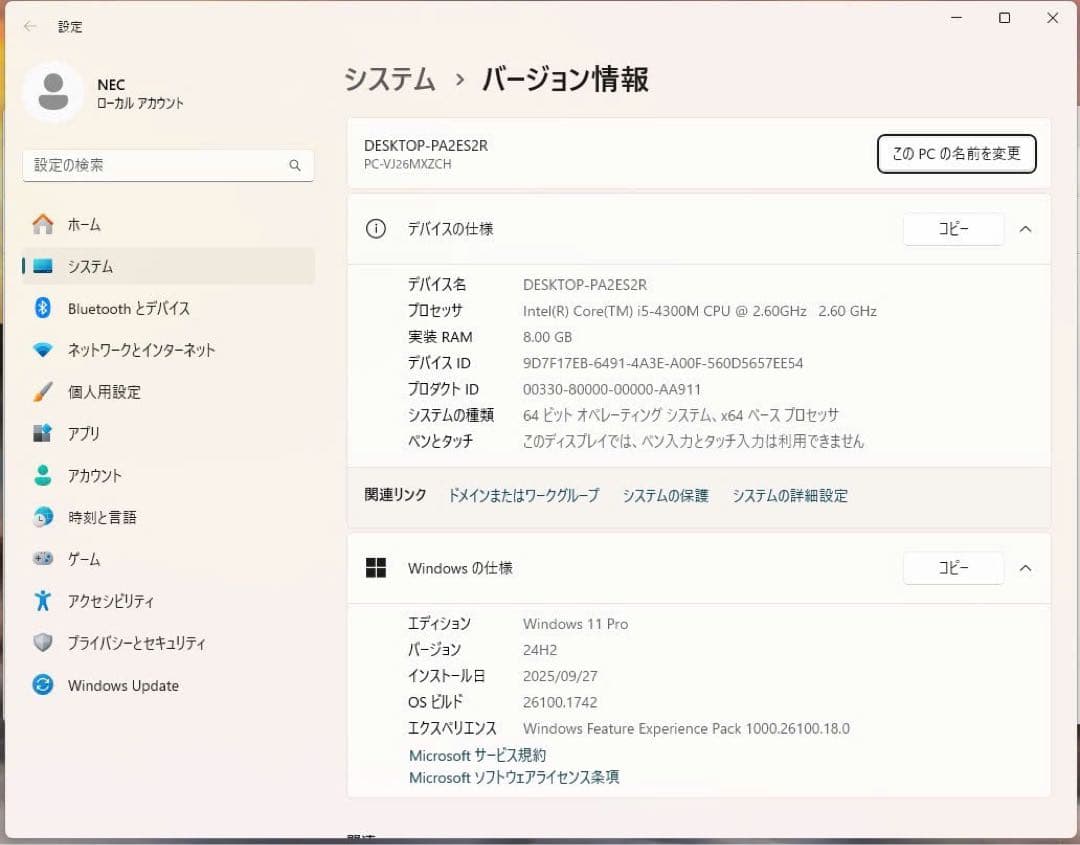Click the search magnifier icon
1080x845 pixels.
pos(295,165)
